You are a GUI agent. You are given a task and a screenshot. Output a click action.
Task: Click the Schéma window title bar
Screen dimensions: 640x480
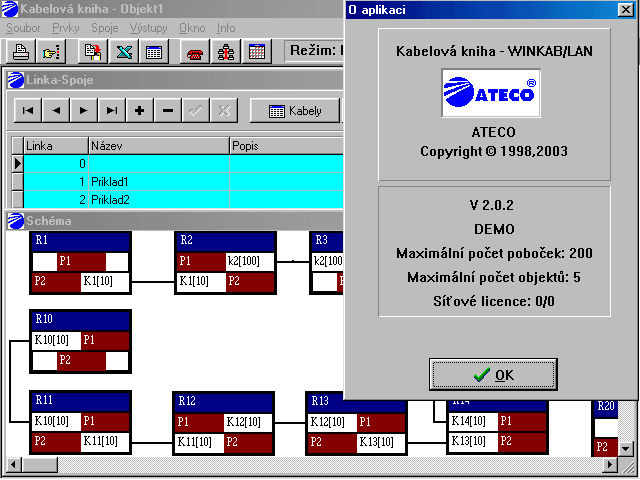pyautogui.click(x=175, y=221)
